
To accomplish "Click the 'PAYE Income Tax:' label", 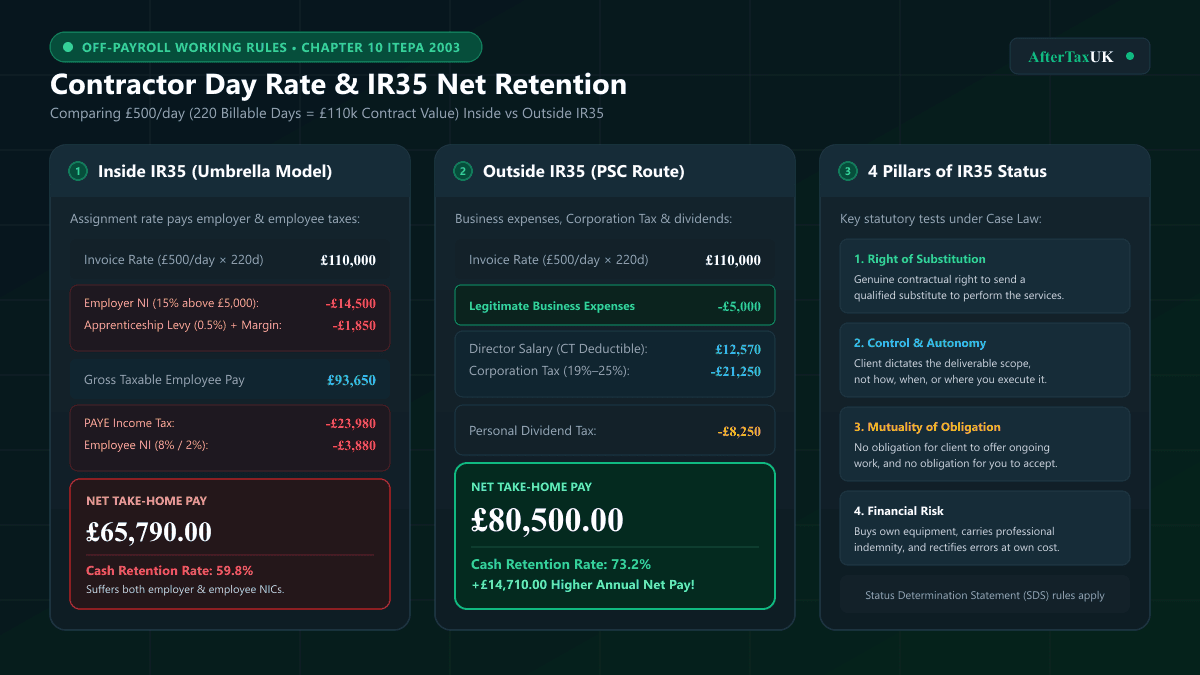I will 129,423.
